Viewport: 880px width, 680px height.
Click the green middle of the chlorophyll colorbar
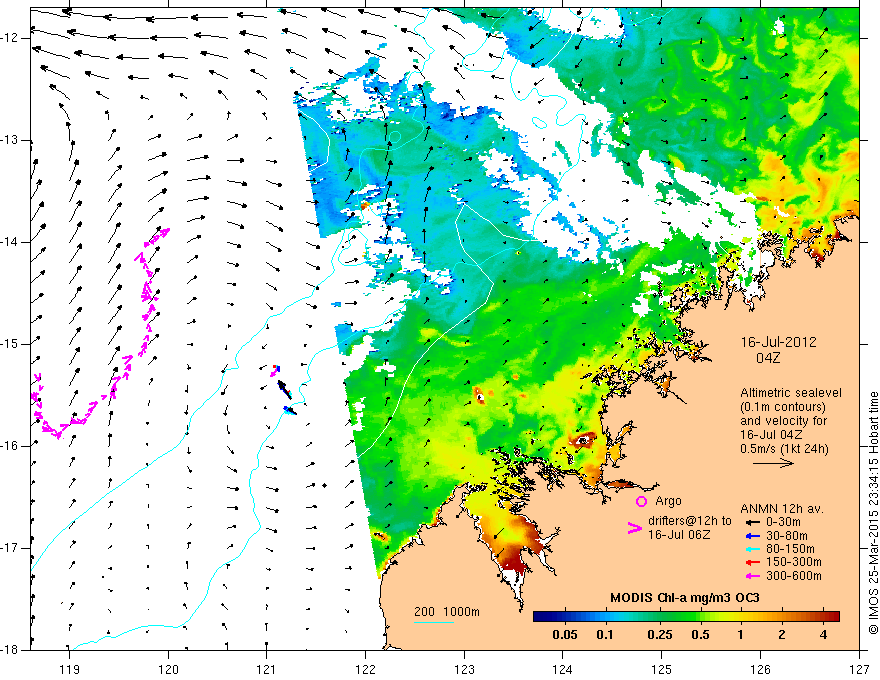pos(686,616)
